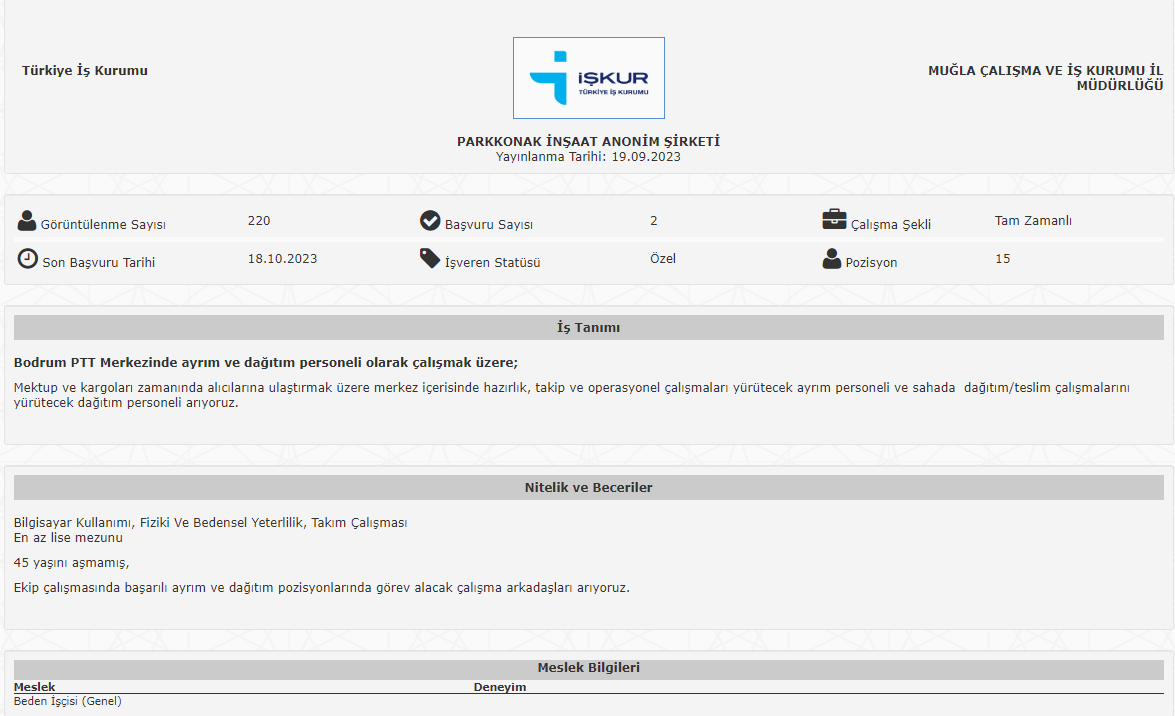Viewport: 1175px width, 716px height.
Task: Click the Meslek column header
Action: [x=35, y=687]
